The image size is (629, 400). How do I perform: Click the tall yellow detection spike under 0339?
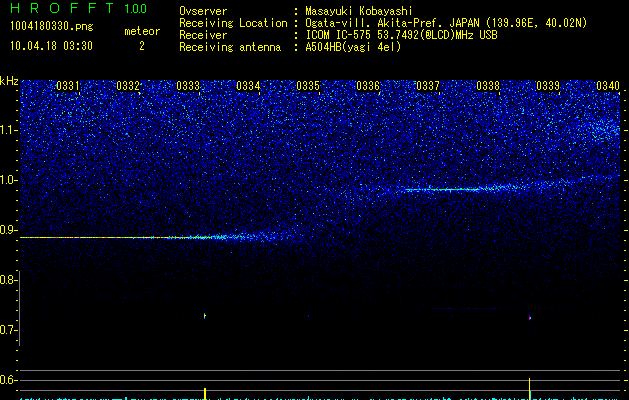click(530, 389)
